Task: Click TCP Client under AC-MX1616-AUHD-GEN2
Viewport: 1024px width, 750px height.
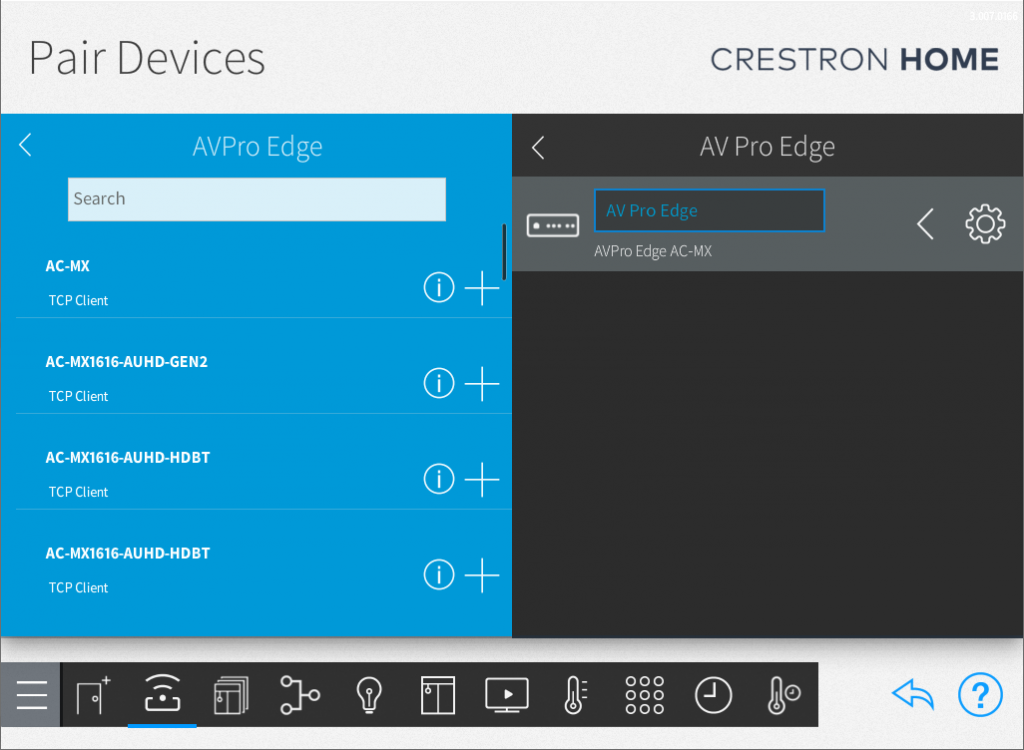Action: 78,396
